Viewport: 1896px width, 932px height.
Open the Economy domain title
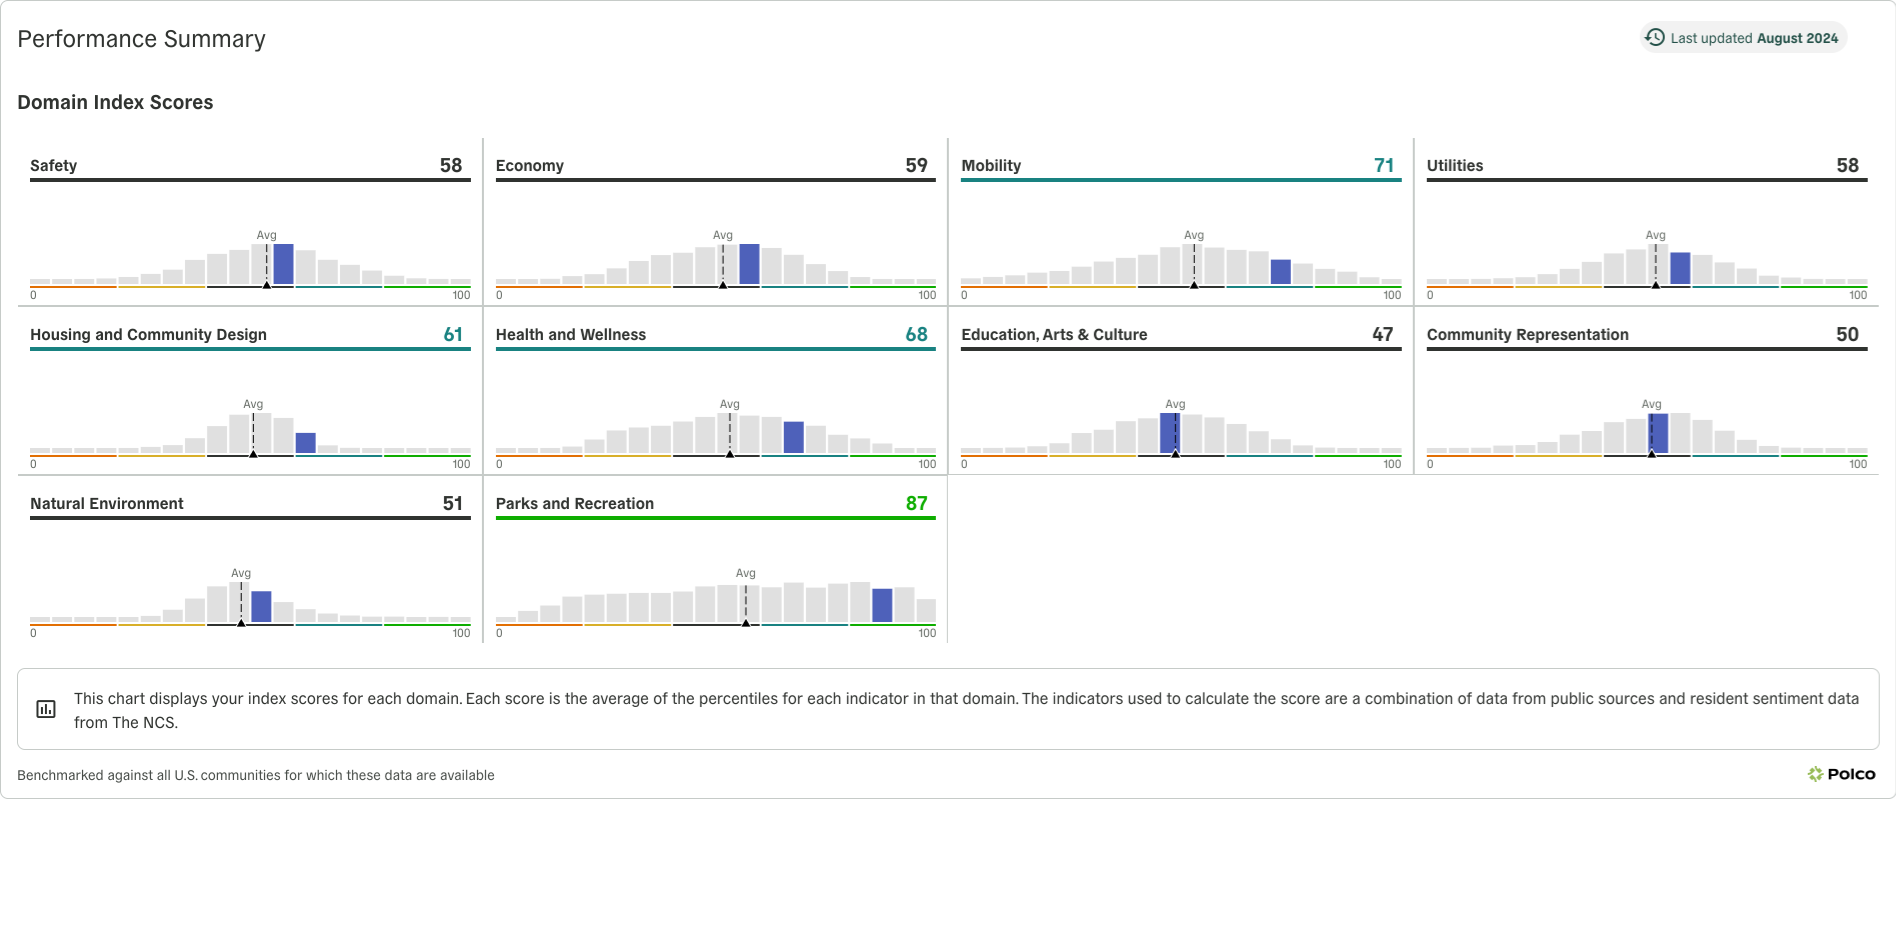(x=530, y=166)
